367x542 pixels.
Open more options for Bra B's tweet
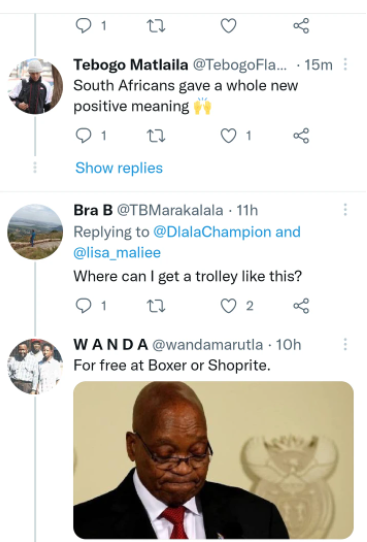pyautogui.click(x=345, y=209)
